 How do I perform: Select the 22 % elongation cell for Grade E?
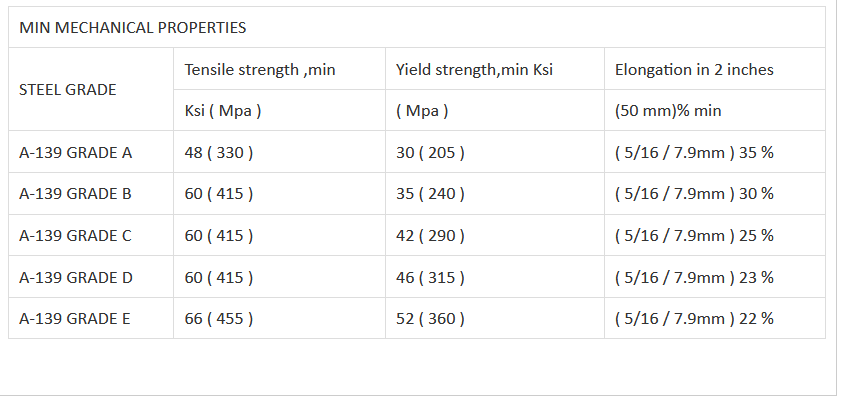(694, 319)
